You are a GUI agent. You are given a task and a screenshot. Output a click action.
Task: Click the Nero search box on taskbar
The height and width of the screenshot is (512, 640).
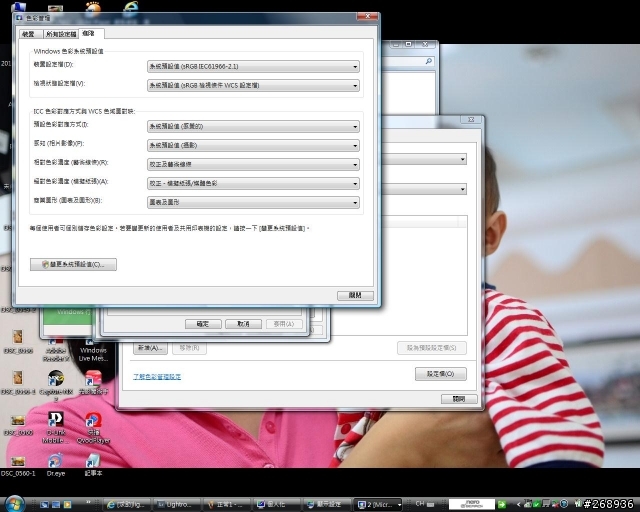tap(472, 504)
